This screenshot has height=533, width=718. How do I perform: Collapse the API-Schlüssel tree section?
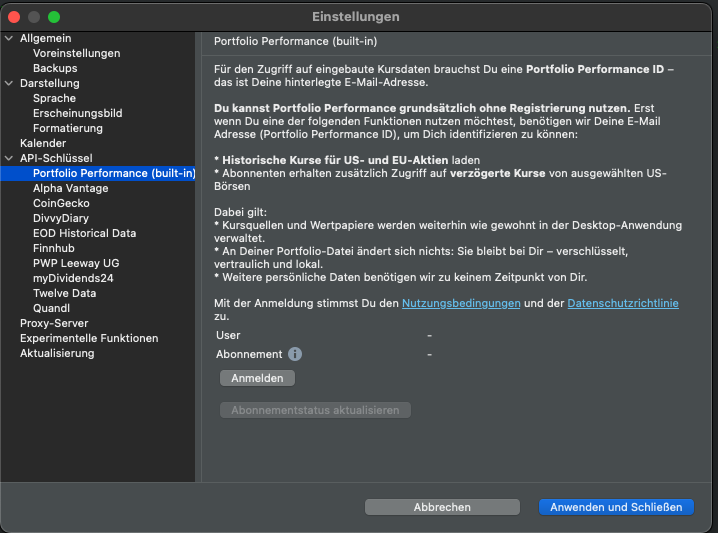pos(10,158)
